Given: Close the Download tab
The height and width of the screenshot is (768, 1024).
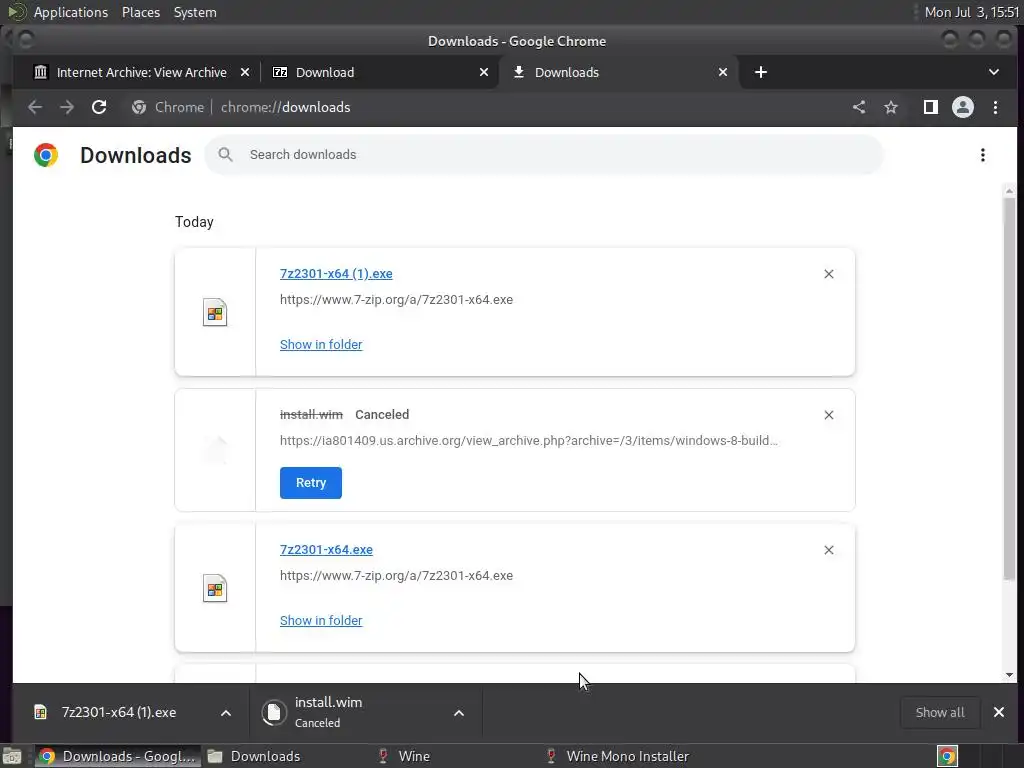Looking at the screenshot, I should (x=484, y=72).
